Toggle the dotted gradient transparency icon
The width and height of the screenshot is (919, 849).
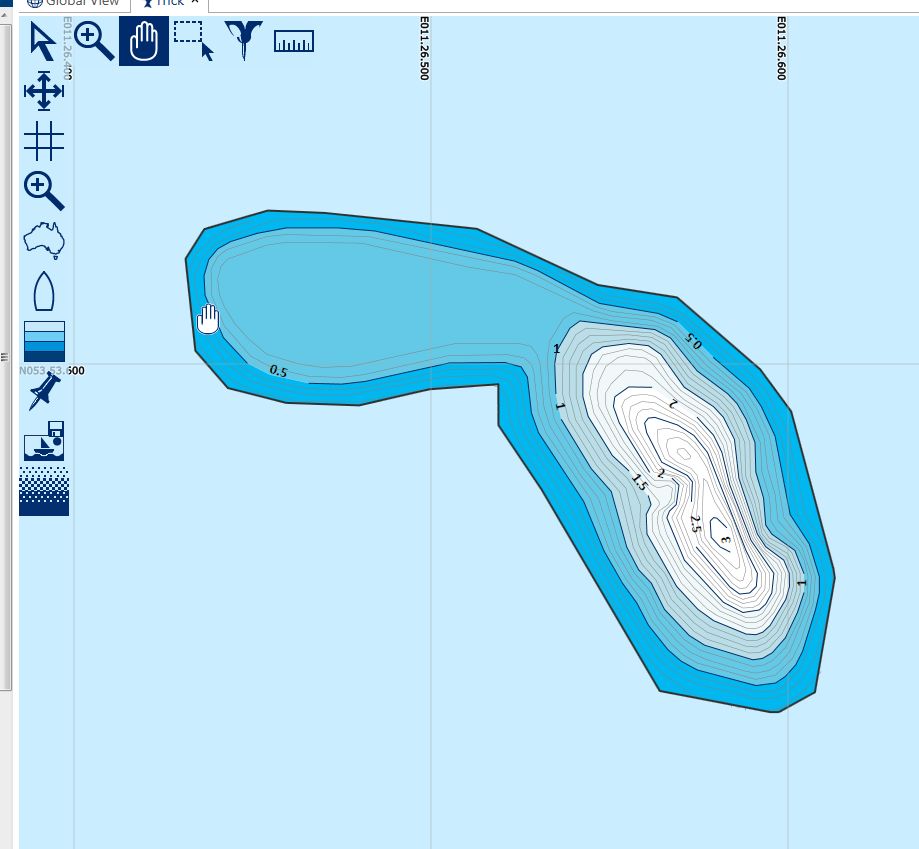click(44, 491)
